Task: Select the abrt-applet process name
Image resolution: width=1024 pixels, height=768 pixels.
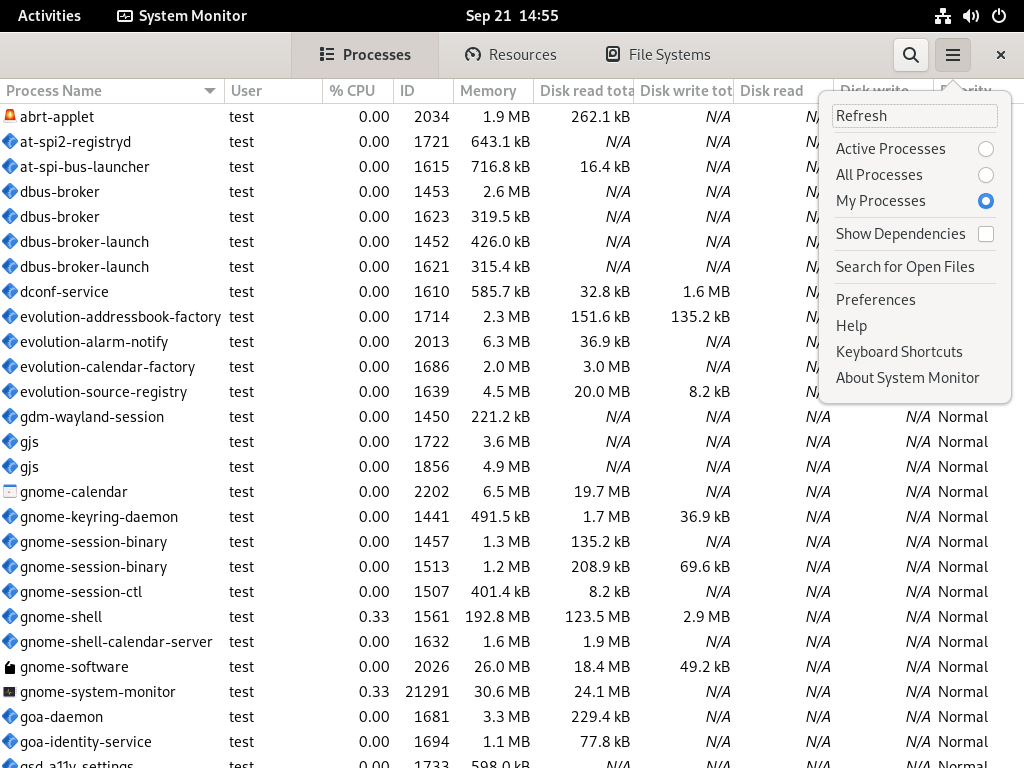Action: click(57, 117)
